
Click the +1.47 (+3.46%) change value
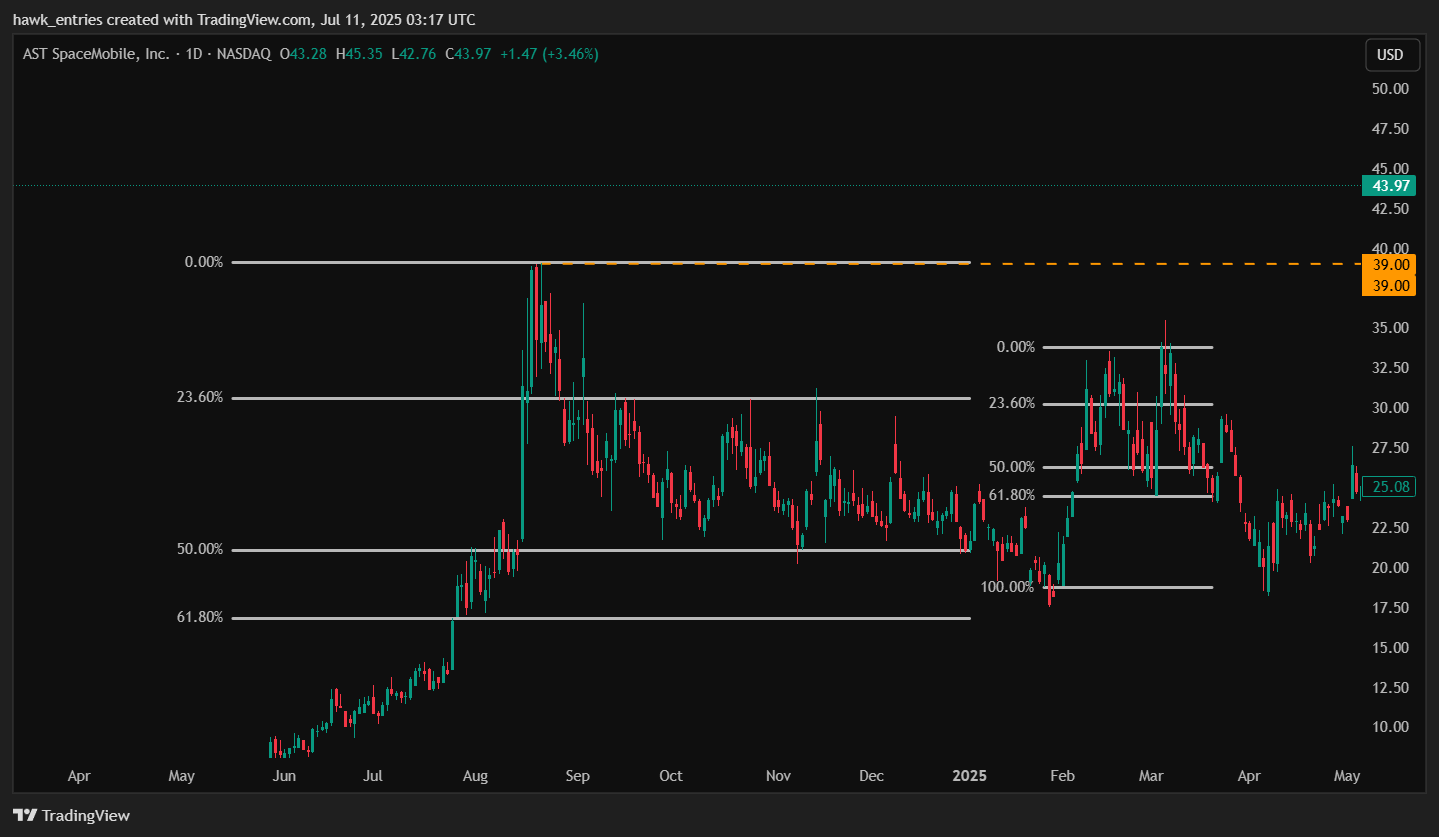pyautogui.click(x=548, y=54)
